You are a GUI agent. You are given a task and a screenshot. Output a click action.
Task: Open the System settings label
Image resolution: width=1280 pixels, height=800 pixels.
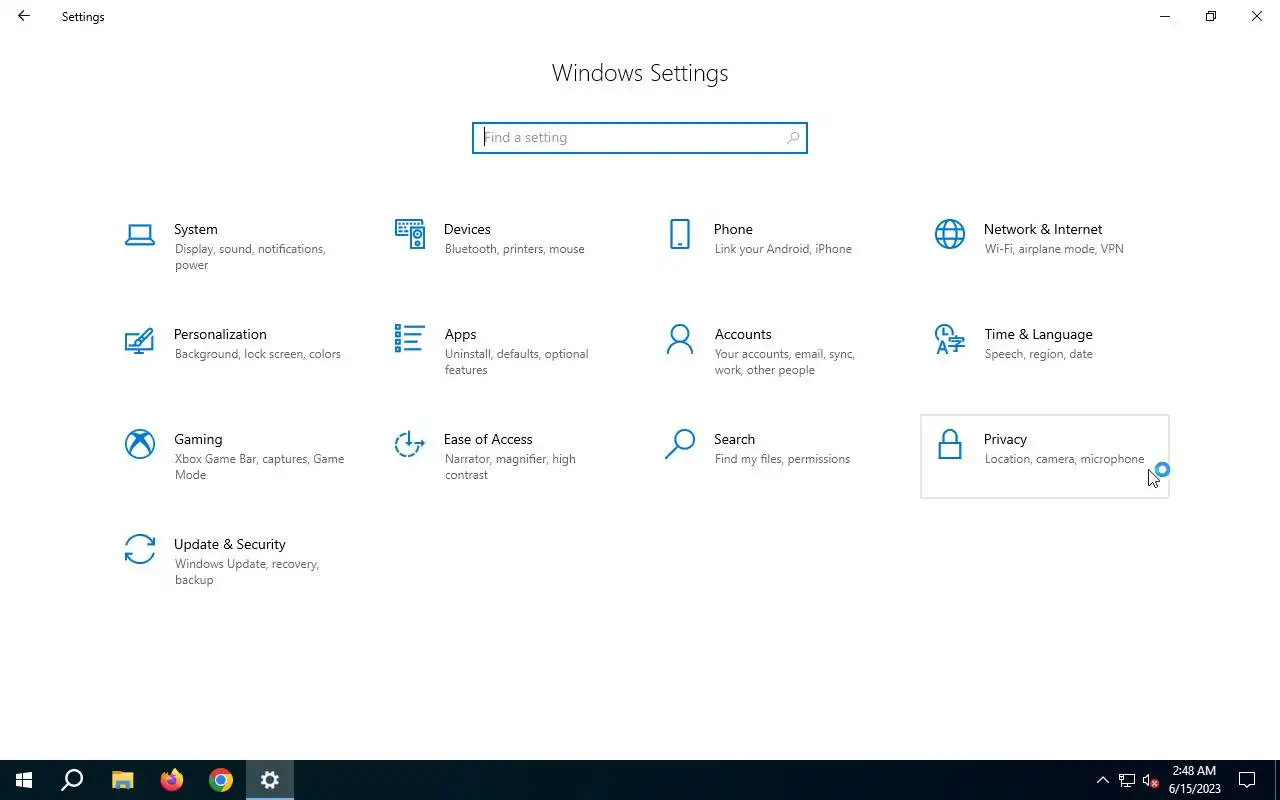pos(195,229)
